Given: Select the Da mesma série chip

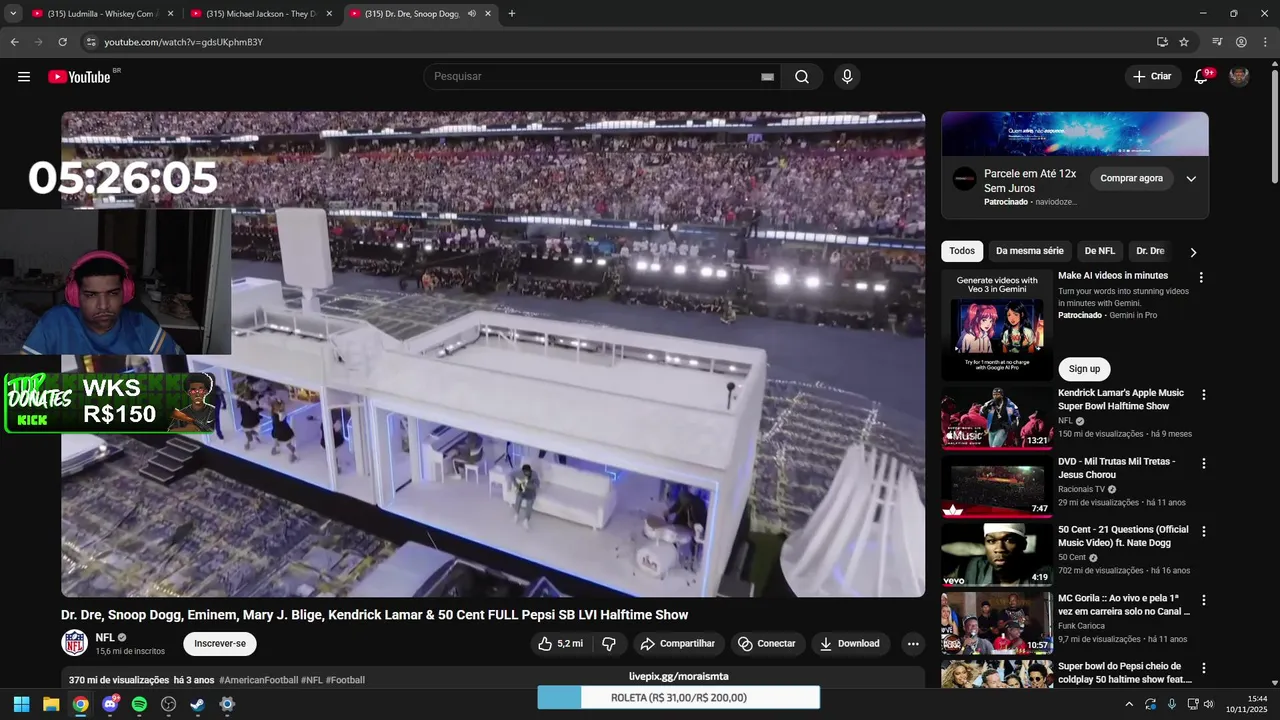Looking at the screenshot, I should pos(1030,251).
